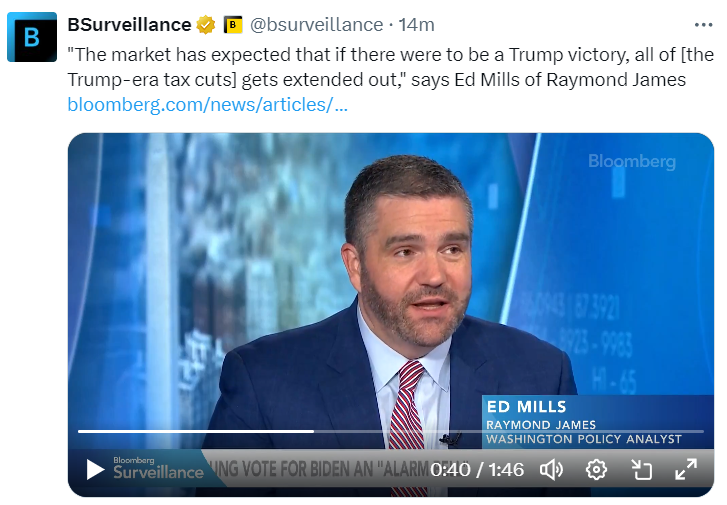Click the Bloomberg watermark at video top-right
Screen dimensions: 727x505
click(631, 161)
